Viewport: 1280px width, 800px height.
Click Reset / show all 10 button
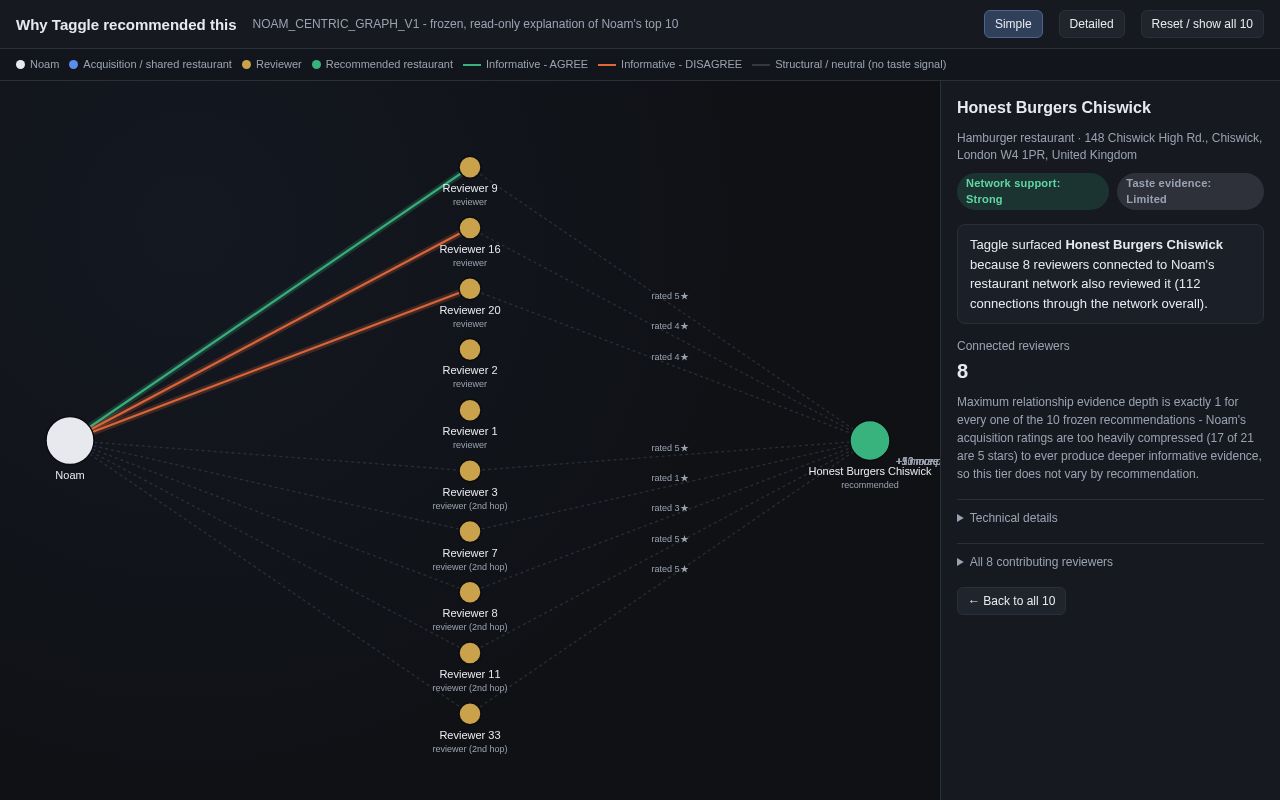point(1202,24)
